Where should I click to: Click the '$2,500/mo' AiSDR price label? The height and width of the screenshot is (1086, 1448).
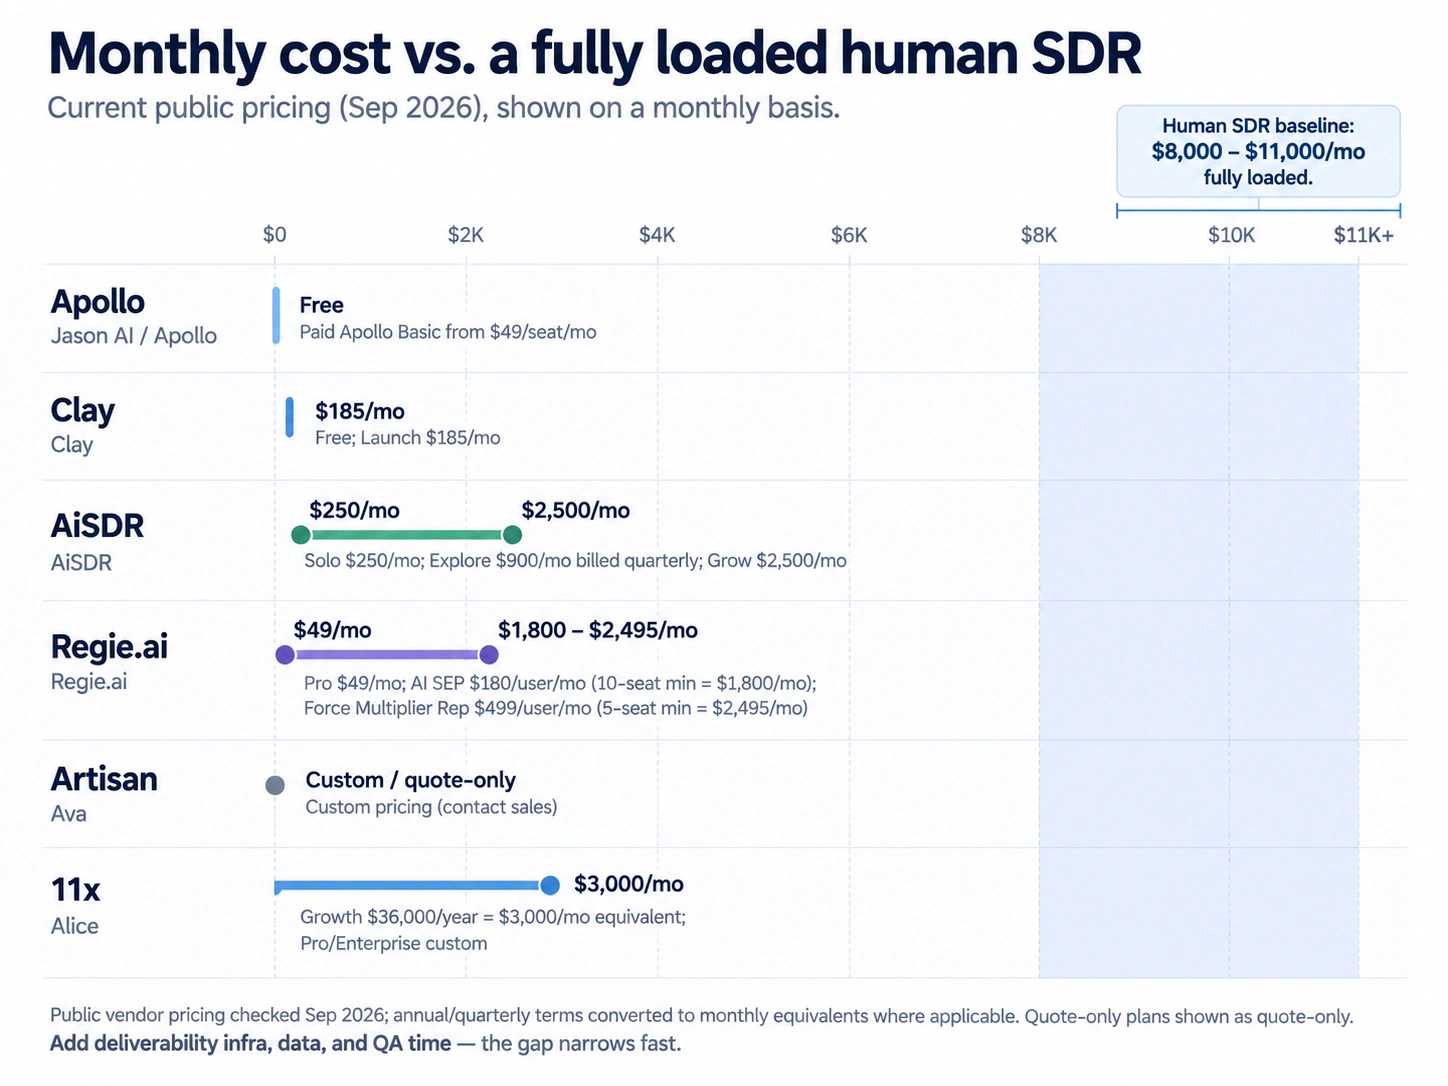point(576,510)
